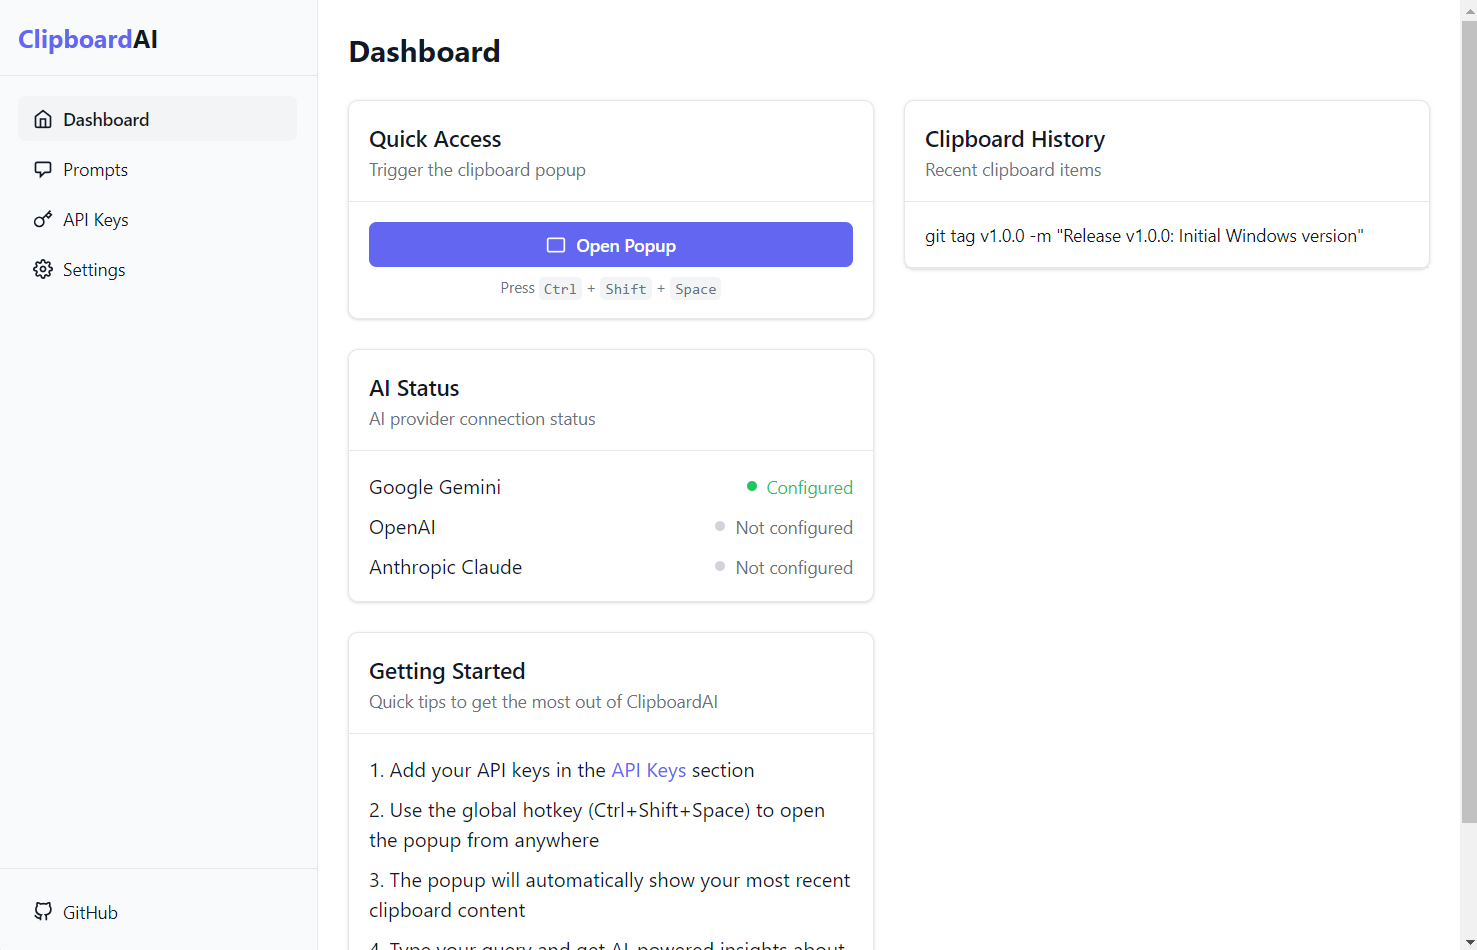Click the Prompts speech bubble icon
The height and width of the screenshot is (950, 1477).
(43, 169)
